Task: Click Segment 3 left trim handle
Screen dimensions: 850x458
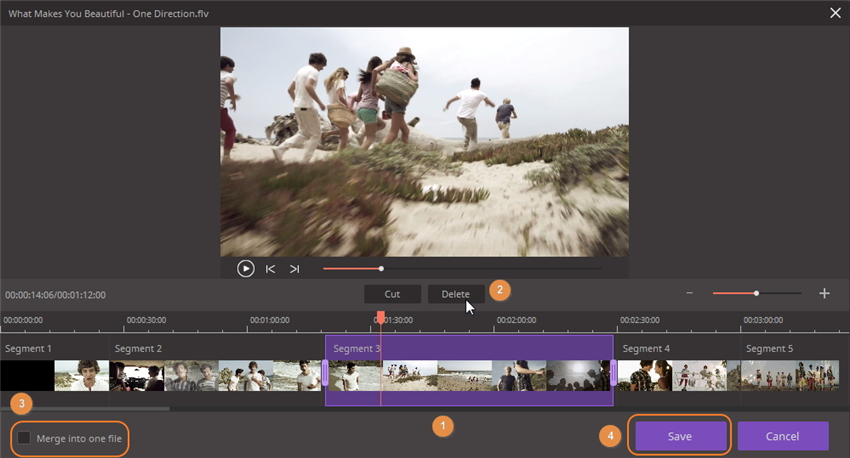Action: tap(325, 373)
